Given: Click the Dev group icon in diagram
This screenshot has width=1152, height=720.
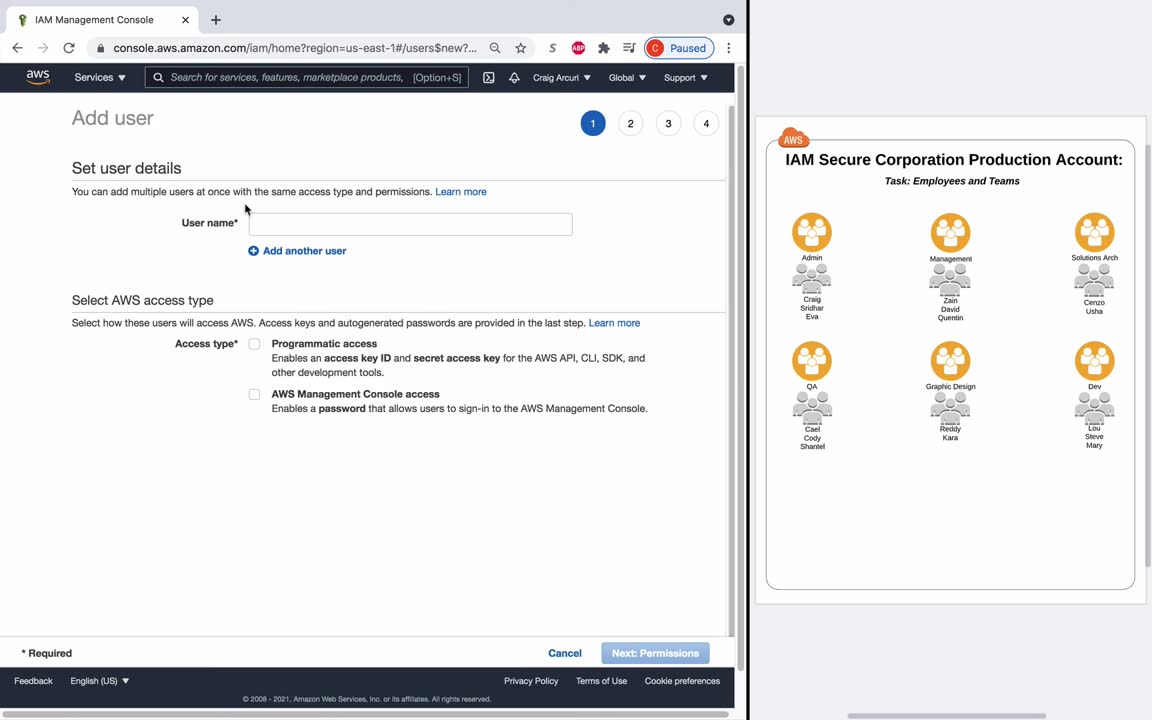Looking at the screenshot, I should coord(1095,361).
